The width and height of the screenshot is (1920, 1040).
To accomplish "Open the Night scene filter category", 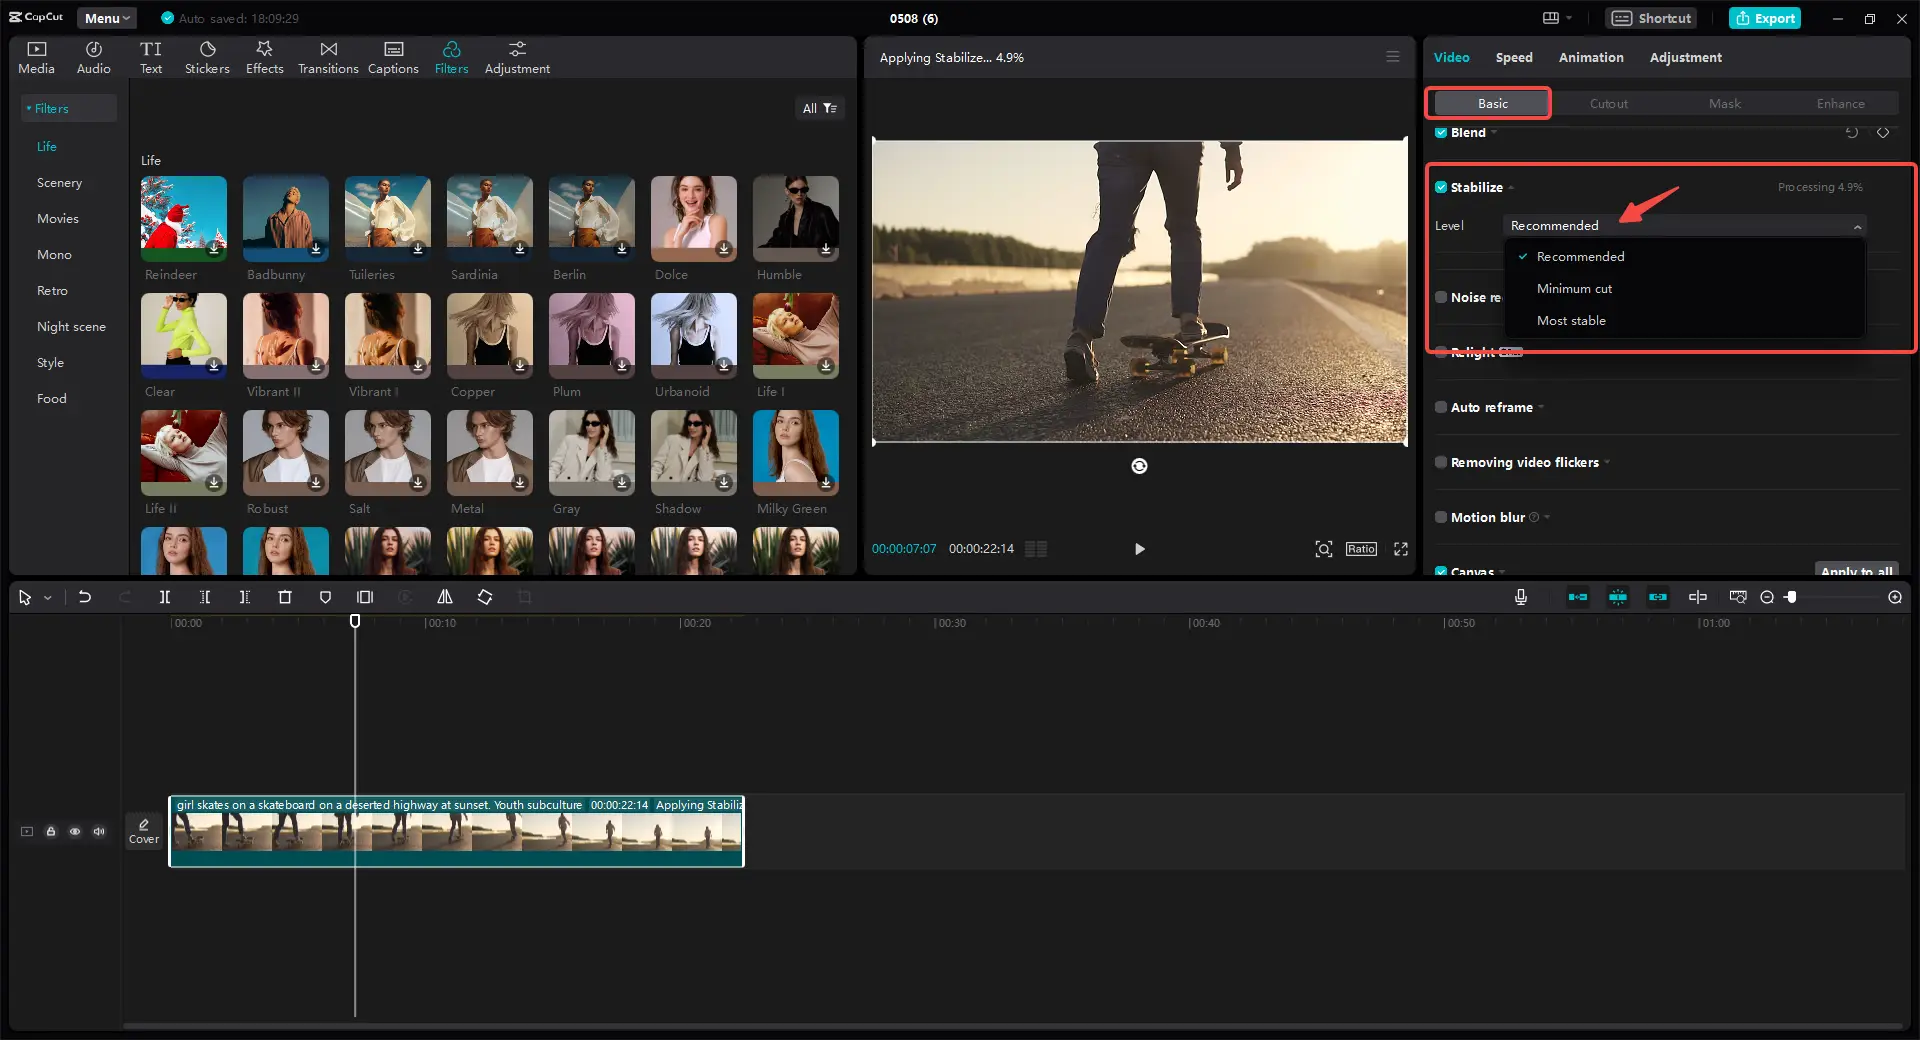I will pyautogui.click(x=71, y=326).
